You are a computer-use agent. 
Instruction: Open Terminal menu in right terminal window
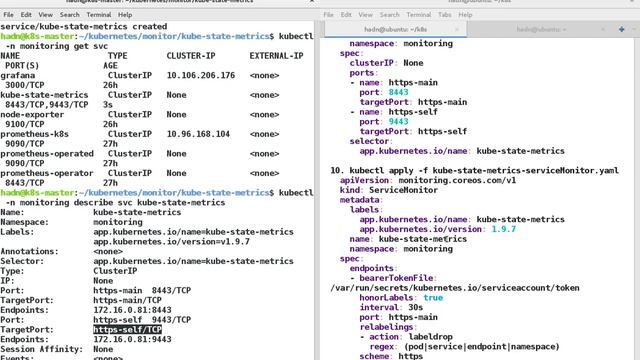419,15
